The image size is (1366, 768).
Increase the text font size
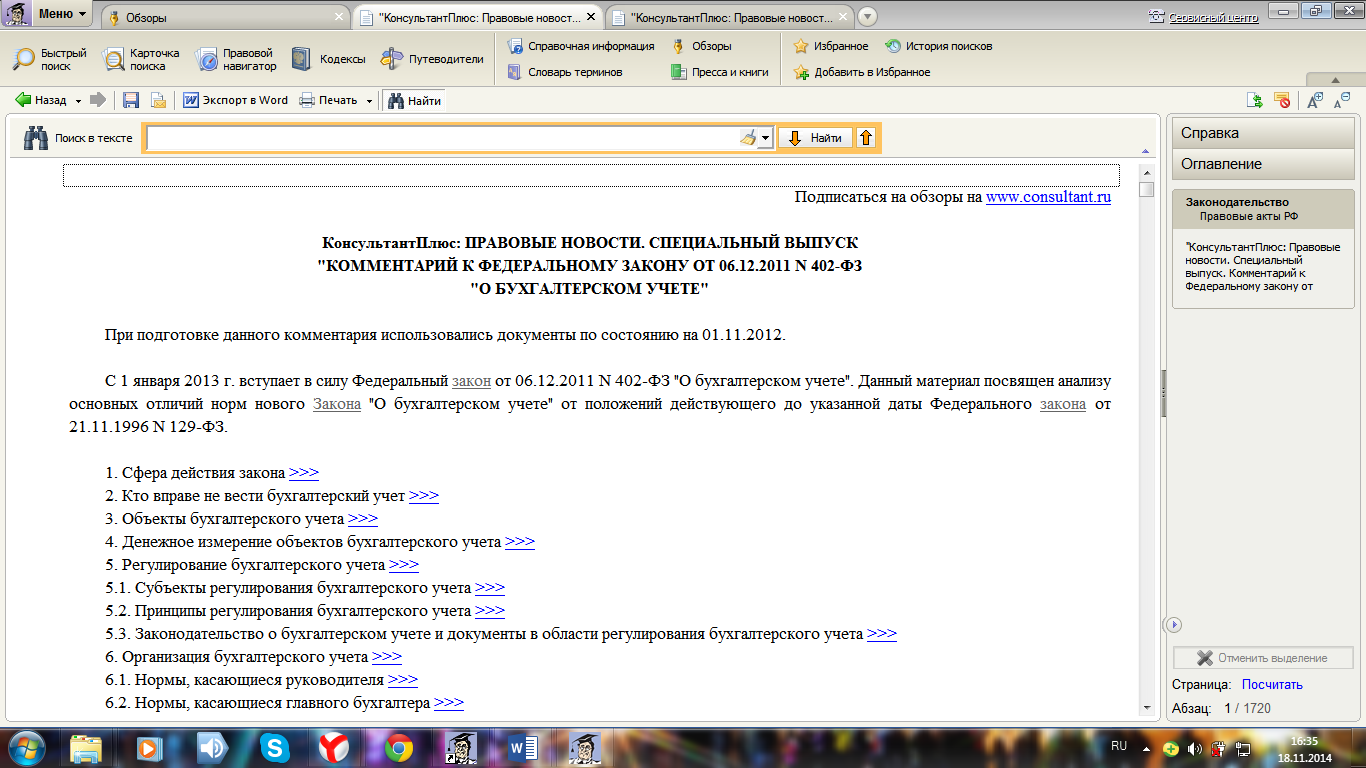[1316, 100]
